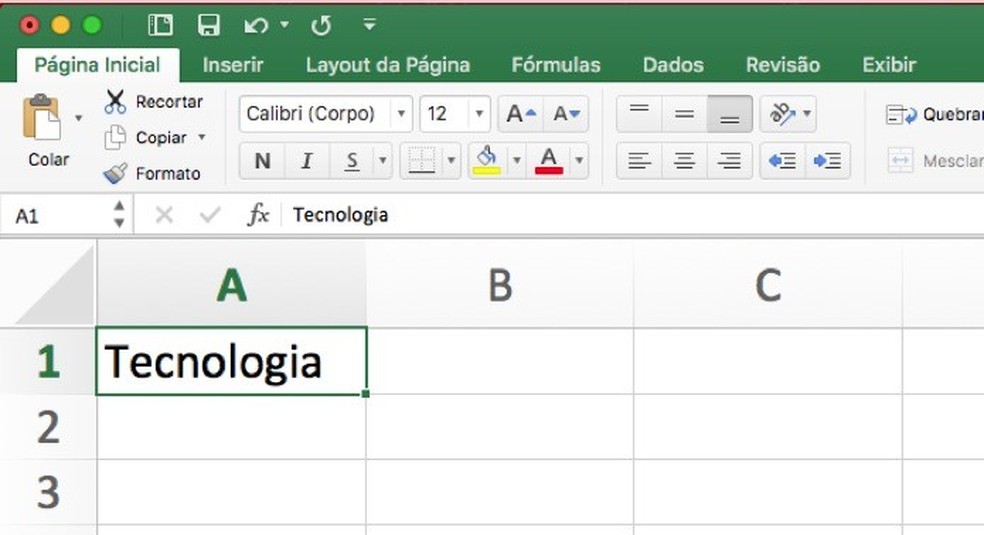Apply the yellow fill color bucket
Screen dimensions: 984x535
tap(487, 160)
